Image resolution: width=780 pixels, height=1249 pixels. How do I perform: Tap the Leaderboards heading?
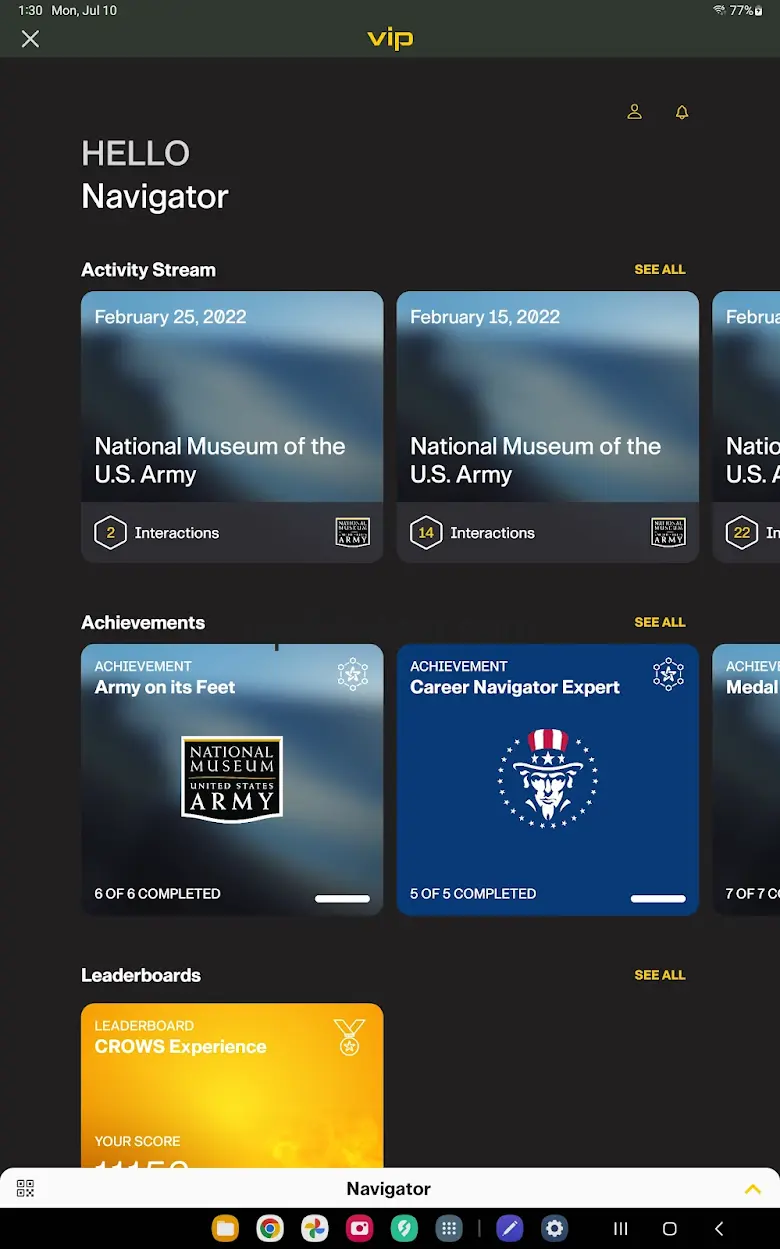[x=141, y=975]
